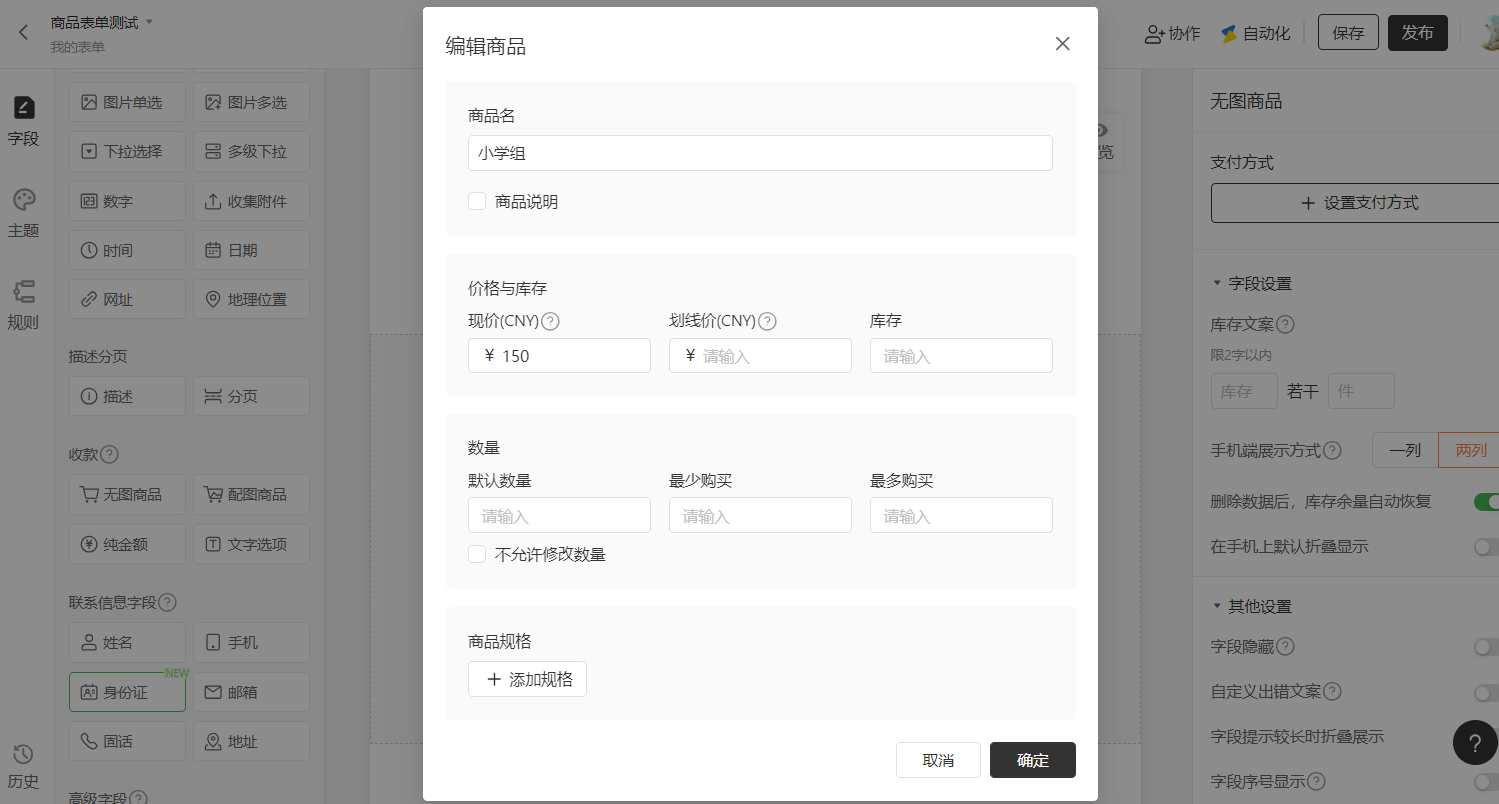Screen dimensions: 1499x804
Task: Click the help icon next to 收款
Action: click(110, 454)
